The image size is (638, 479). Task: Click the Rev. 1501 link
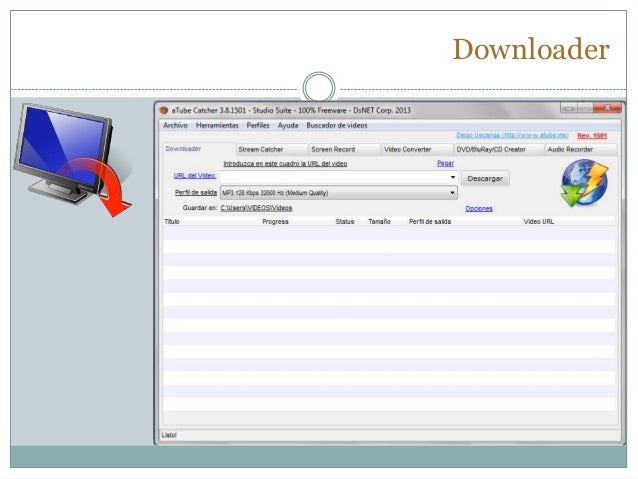click(x=592, y=136)
